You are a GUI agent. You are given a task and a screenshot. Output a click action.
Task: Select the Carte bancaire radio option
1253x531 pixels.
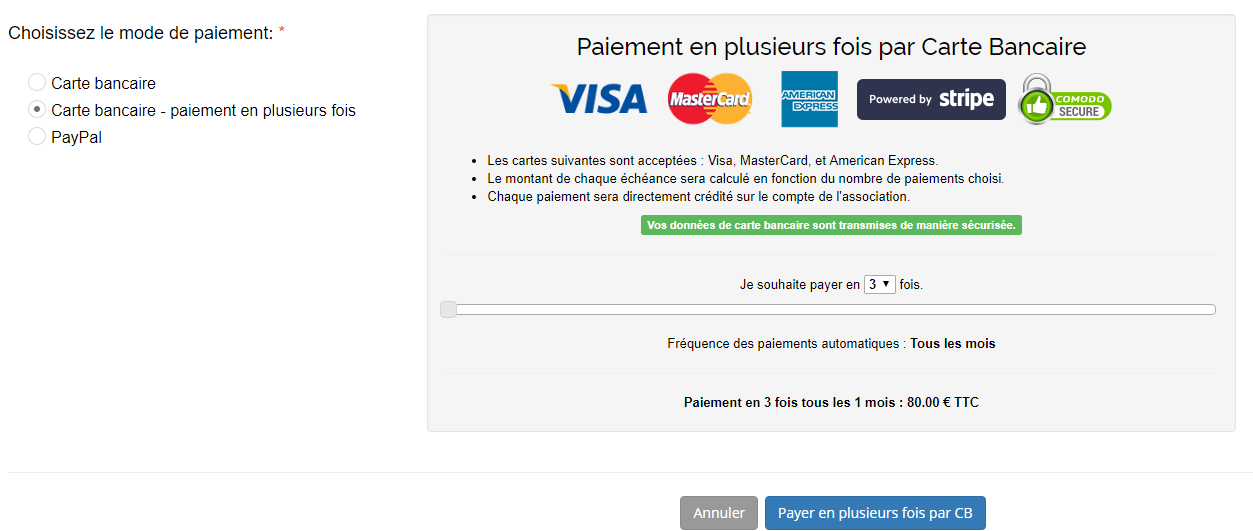(x=37, y=82)
